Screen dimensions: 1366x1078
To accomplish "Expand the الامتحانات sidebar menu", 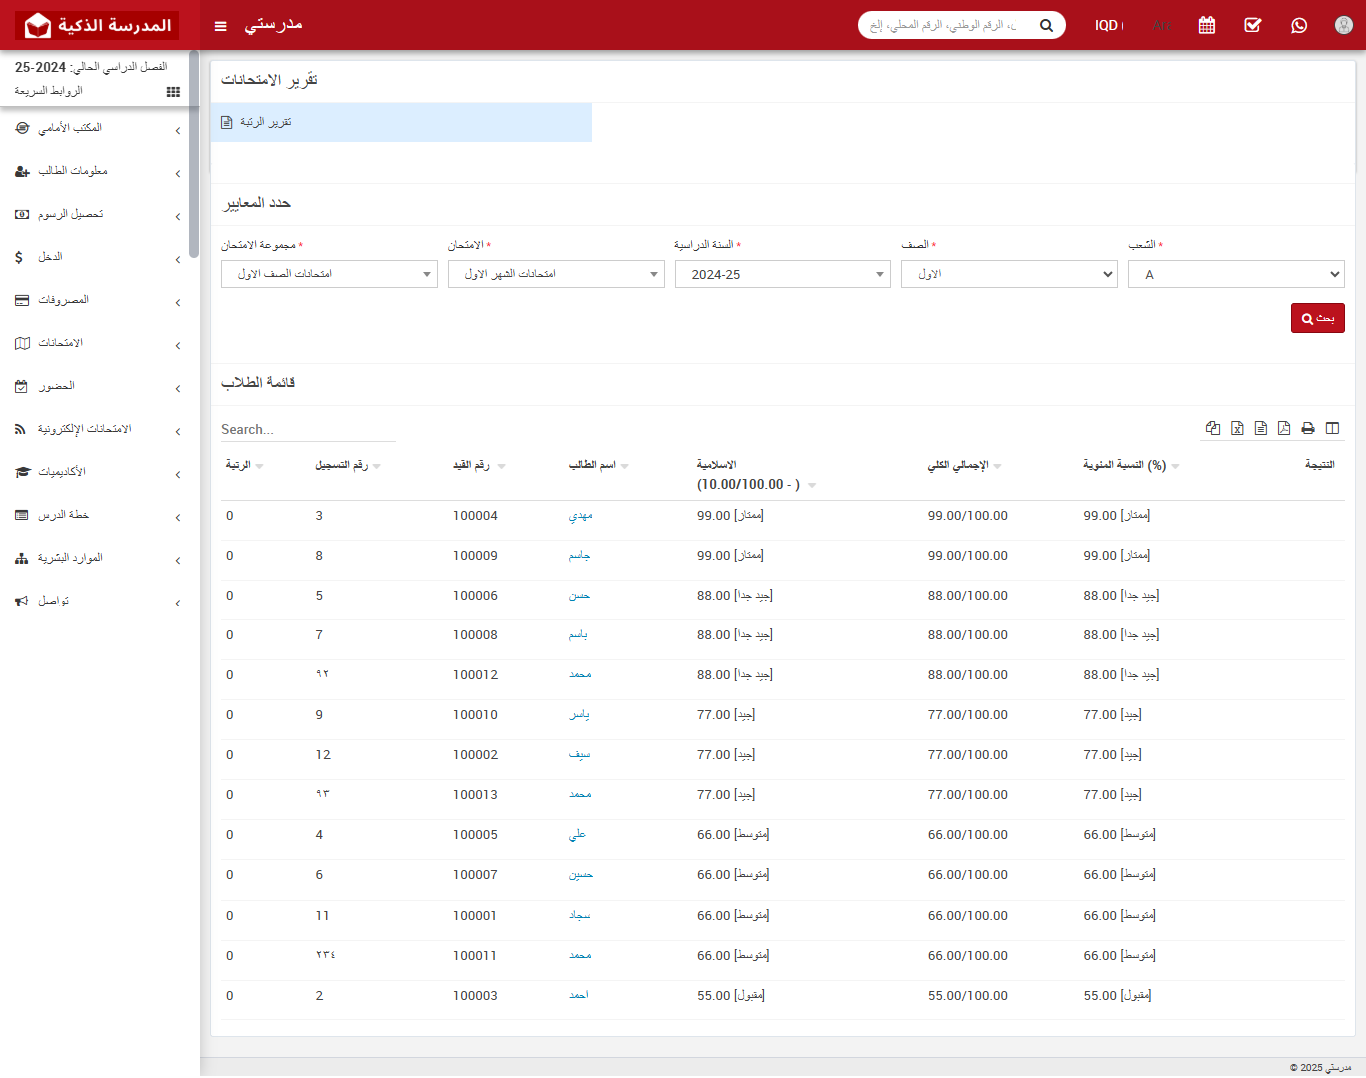I will (x=98, y=343).
